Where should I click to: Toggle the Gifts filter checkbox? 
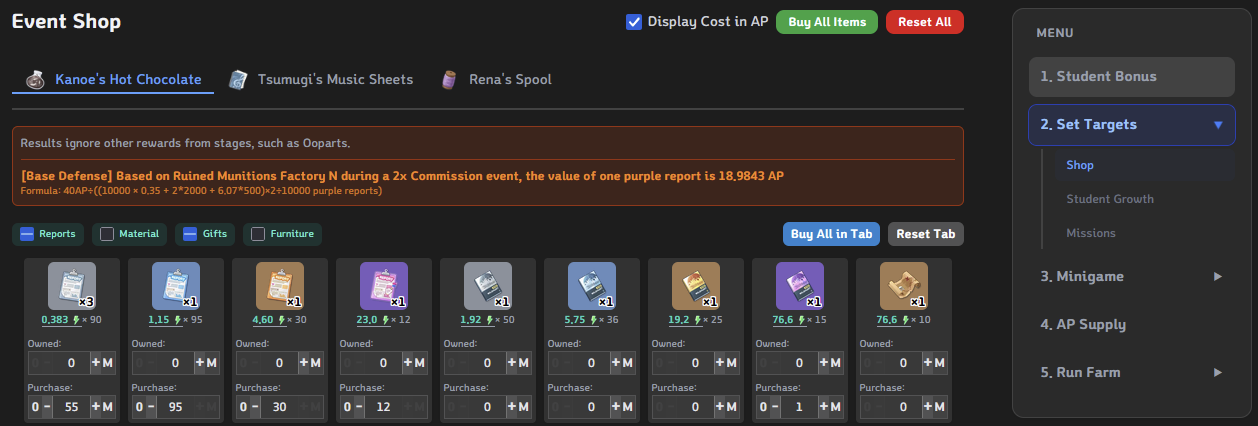190,234
